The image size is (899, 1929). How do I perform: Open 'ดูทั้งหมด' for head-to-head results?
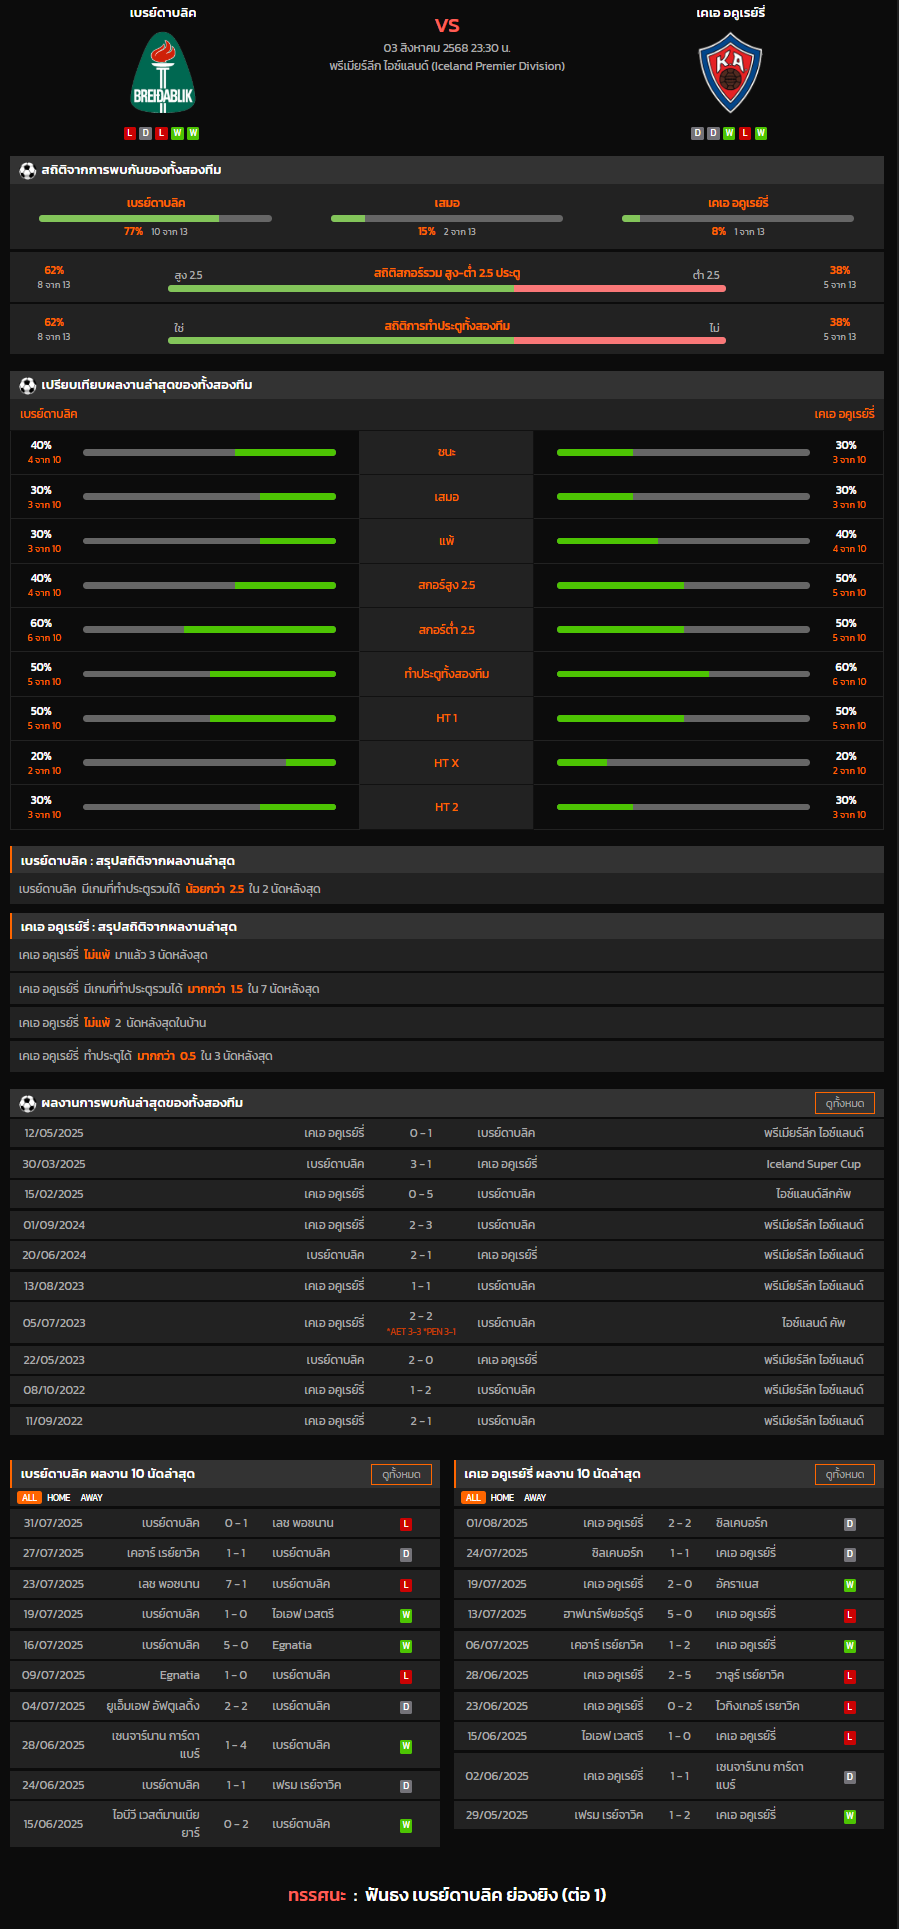pos(845,1103)
